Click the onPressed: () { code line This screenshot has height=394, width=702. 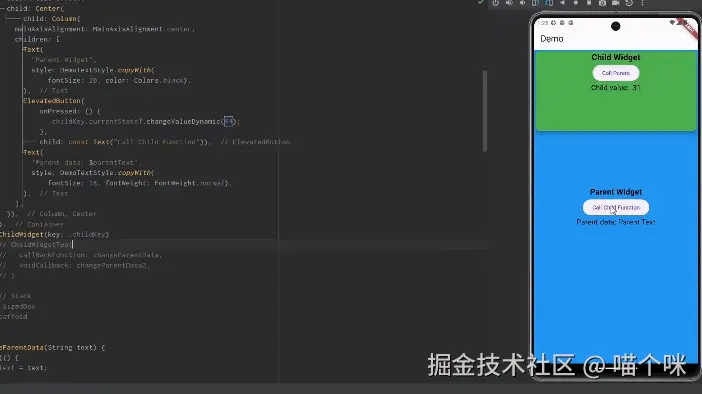pyautogui.click(x=70, y=111)
